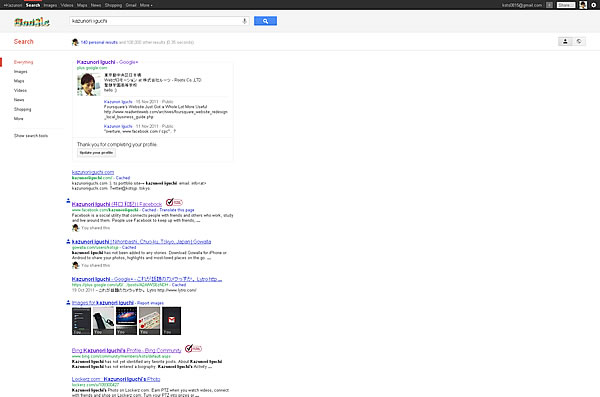
Task: Click the gmail account address in top bar
Action: point(522,5)
